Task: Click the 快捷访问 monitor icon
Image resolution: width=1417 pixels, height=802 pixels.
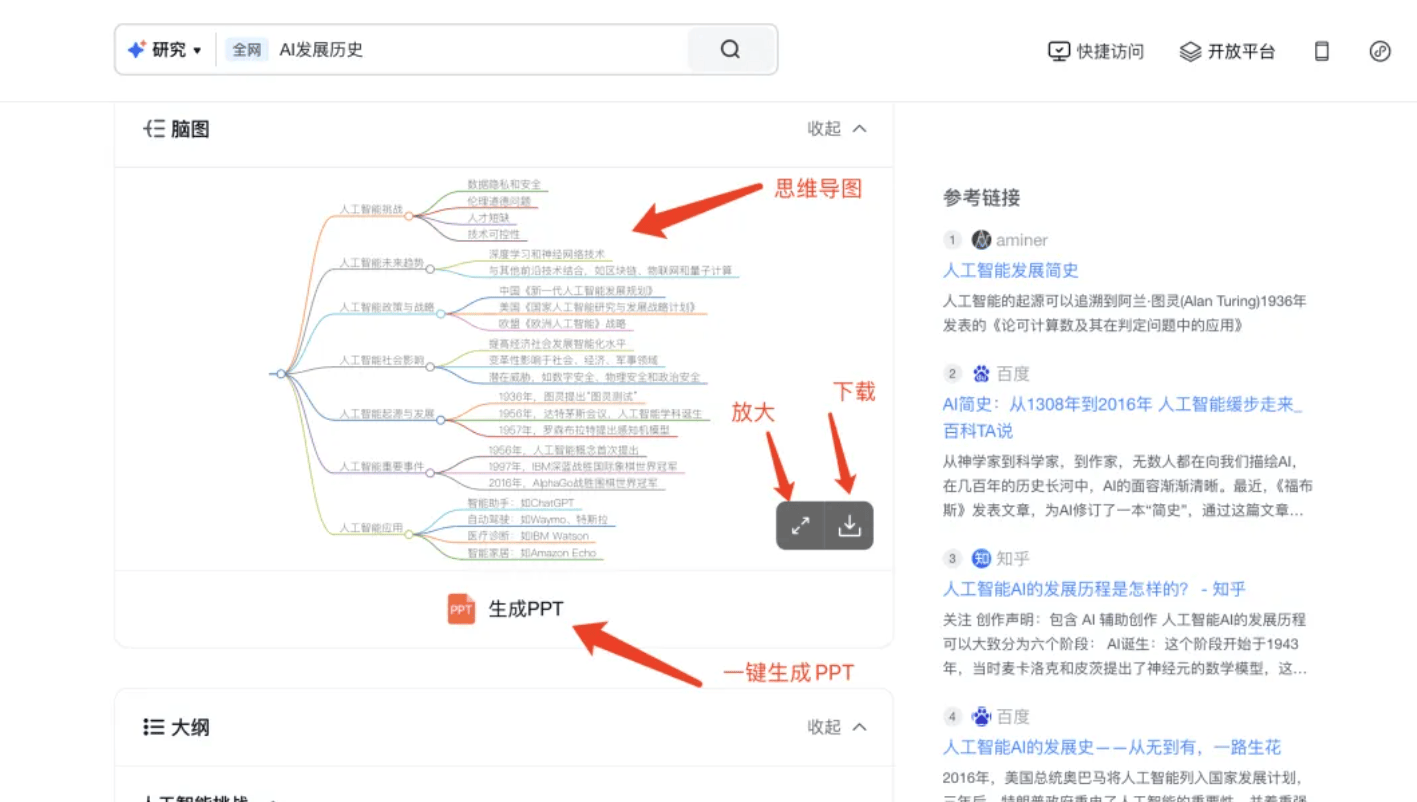Action: 1058,51
